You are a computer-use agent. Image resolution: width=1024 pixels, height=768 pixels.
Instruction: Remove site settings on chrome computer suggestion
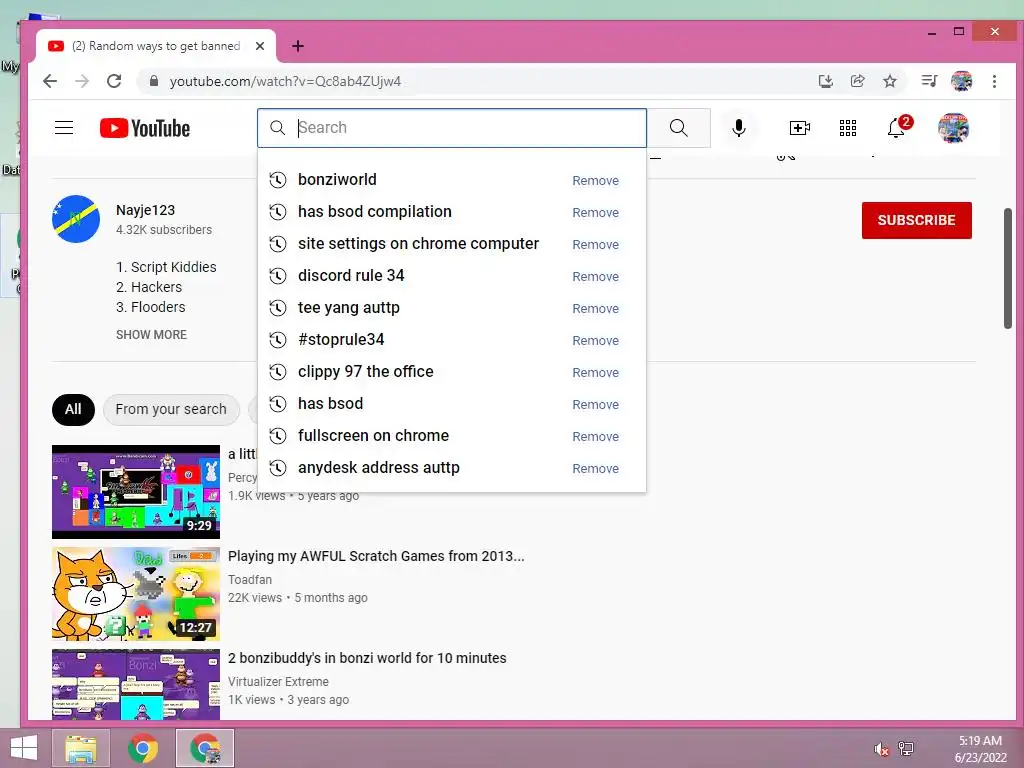[596, 245]
